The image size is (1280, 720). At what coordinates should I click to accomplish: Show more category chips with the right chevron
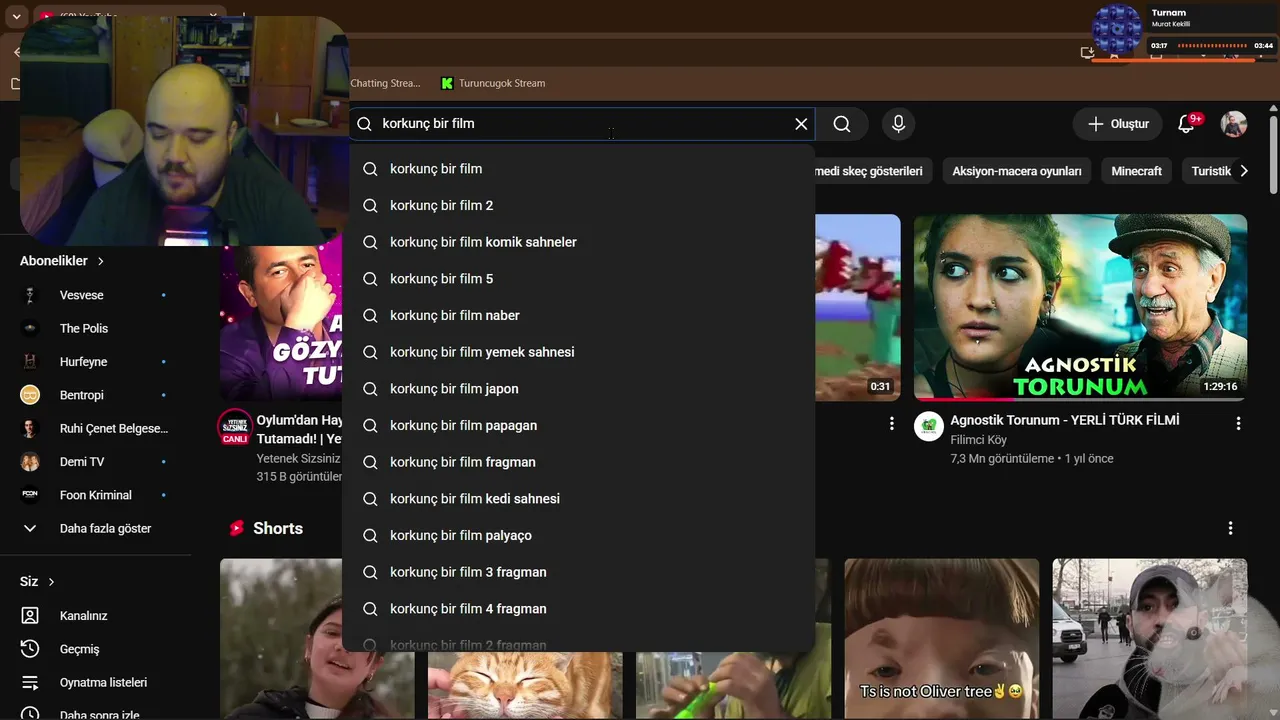pos(1244,171)
